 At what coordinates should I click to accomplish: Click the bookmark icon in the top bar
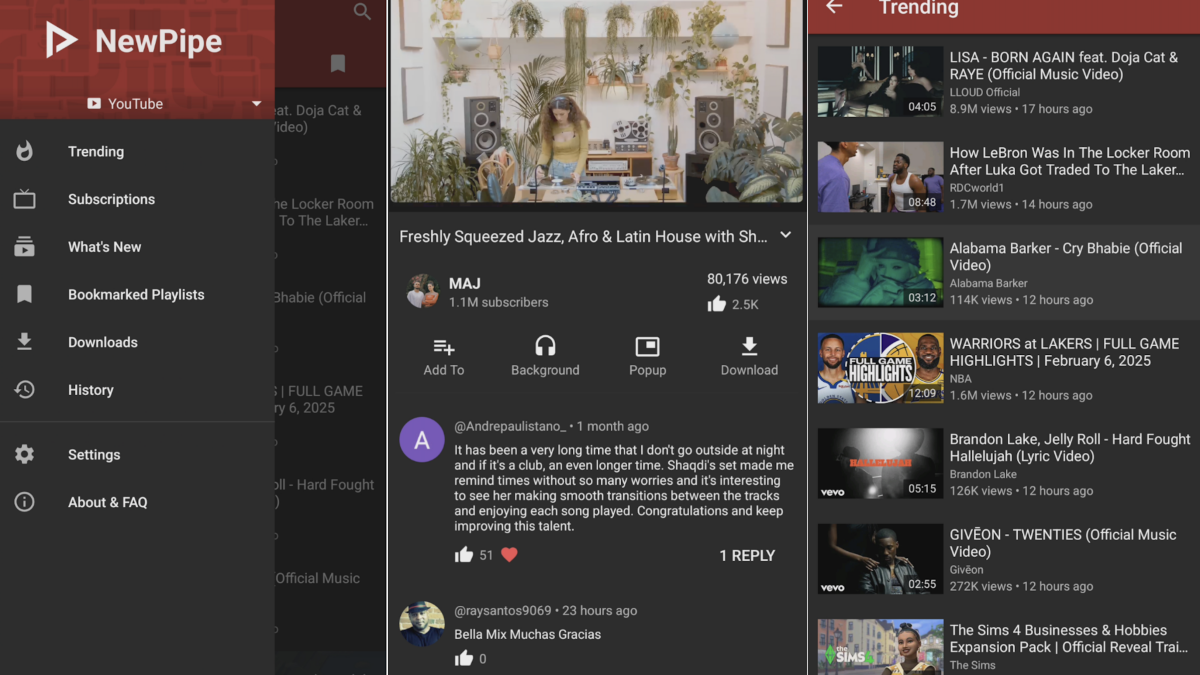pyautogui.click(x=337, y=63)
